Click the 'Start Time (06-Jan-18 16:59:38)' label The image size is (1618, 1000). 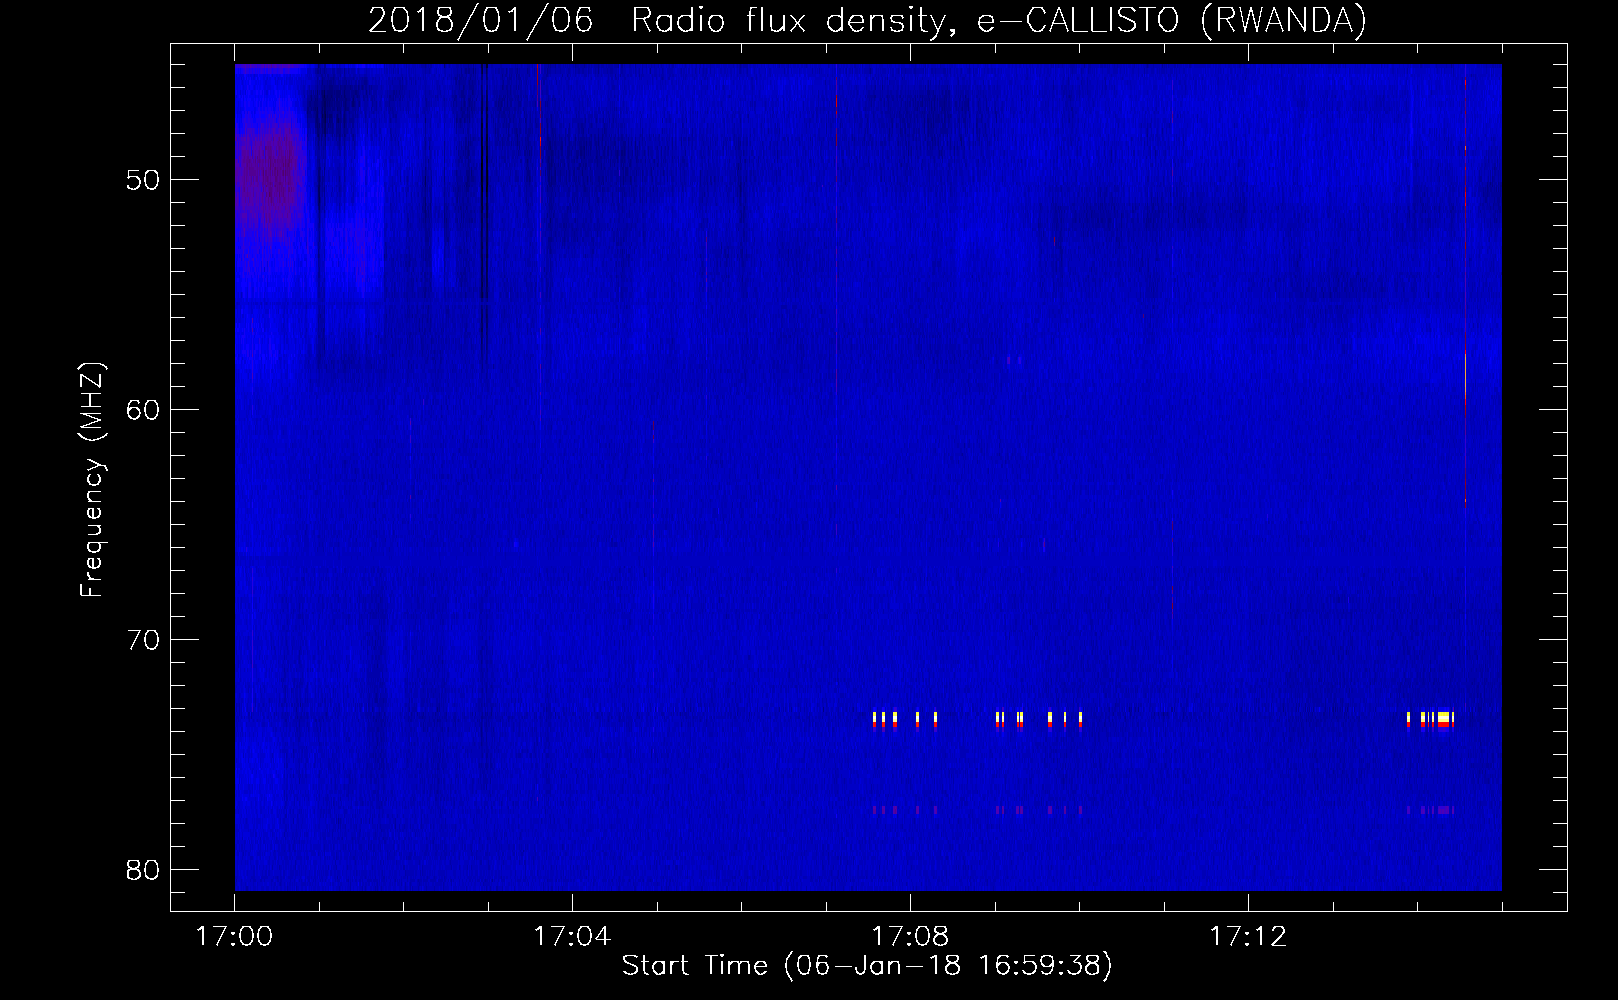click(x=867, y=966)
